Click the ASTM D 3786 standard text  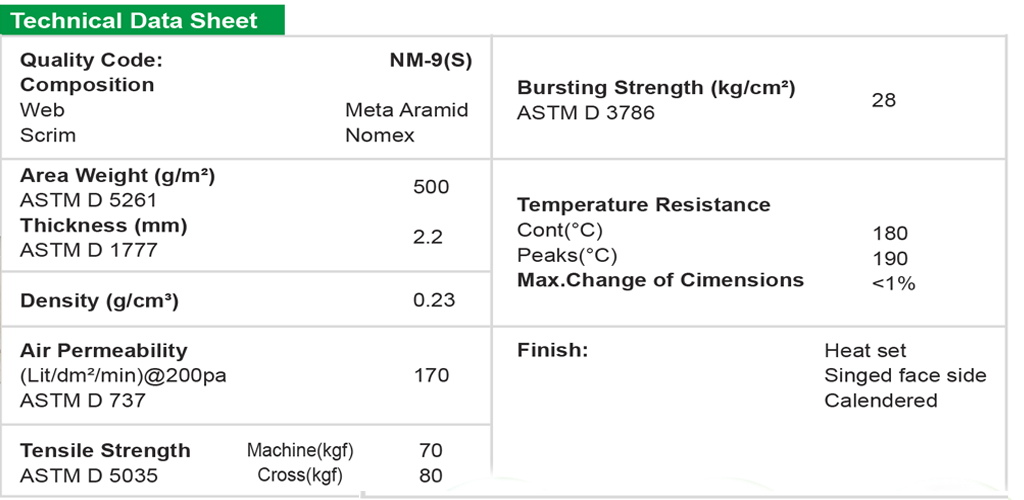pyautogui.click(x=586, y=113)
